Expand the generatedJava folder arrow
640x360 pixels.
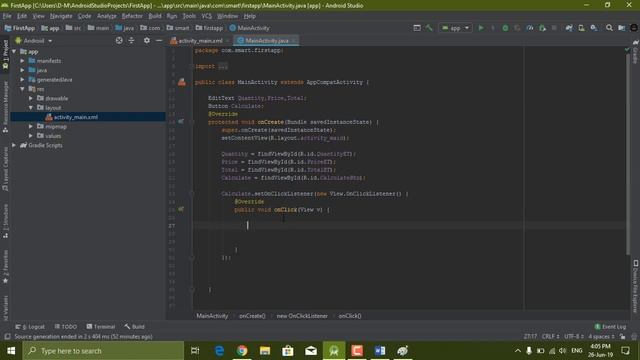coord(22,80)
